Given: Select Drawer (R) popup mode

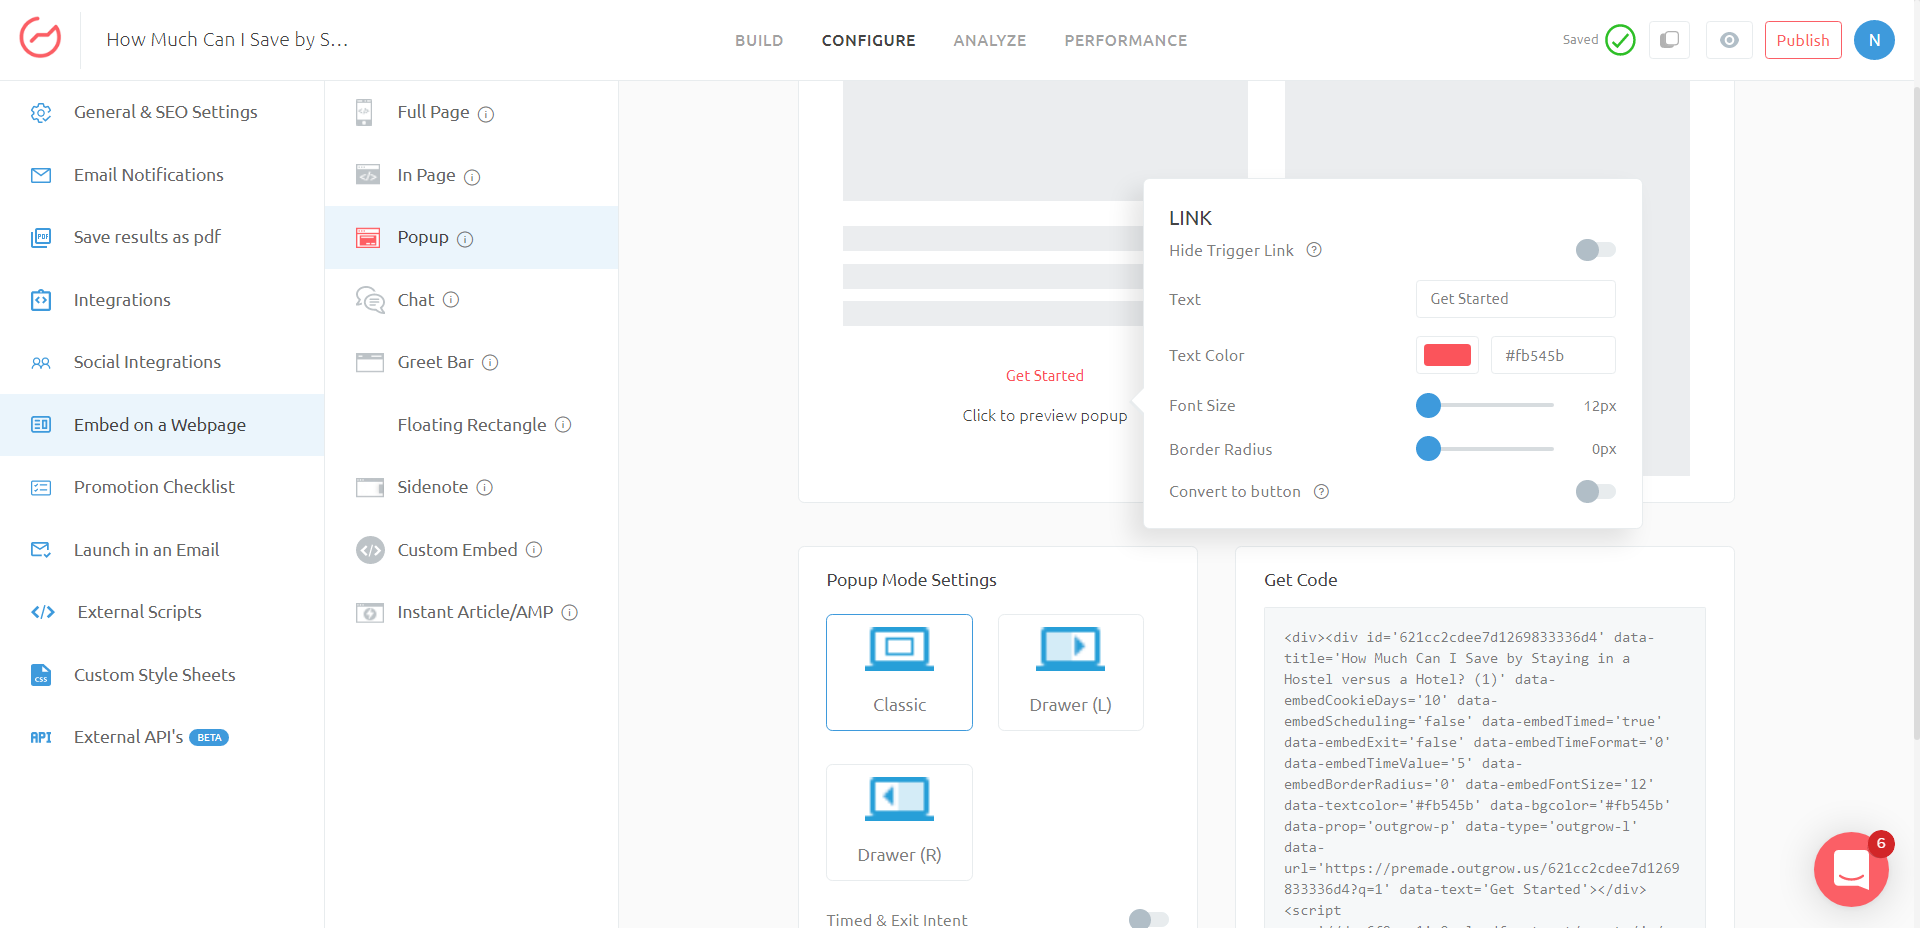Looking at the screenshot, I should click(899, 822).
